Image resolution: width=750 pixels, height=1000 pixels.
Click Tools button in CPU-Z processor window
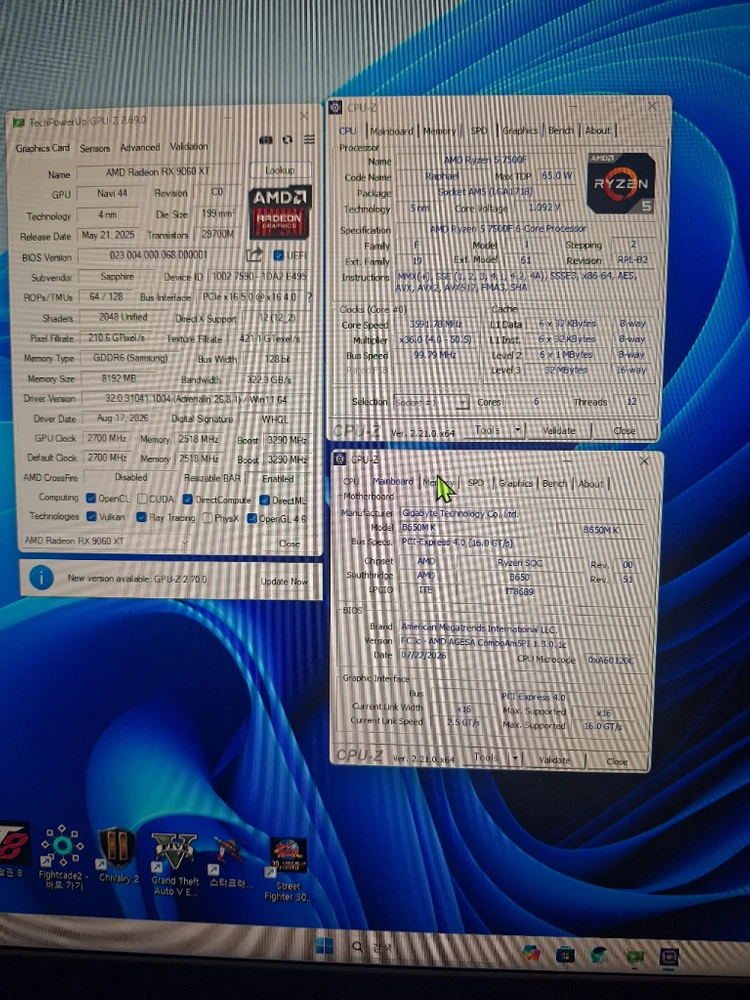pos(489,430)
